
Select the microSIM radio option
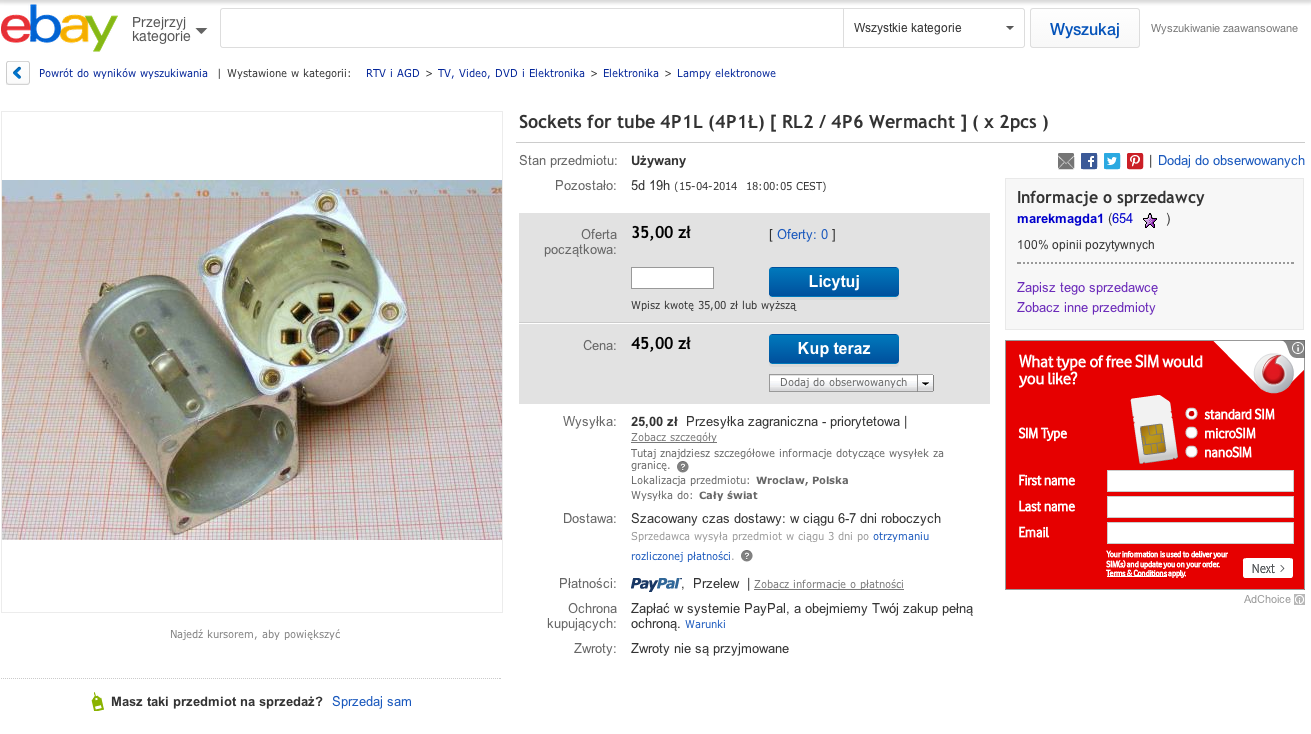pyautogui.click(x=1191, y=433)
